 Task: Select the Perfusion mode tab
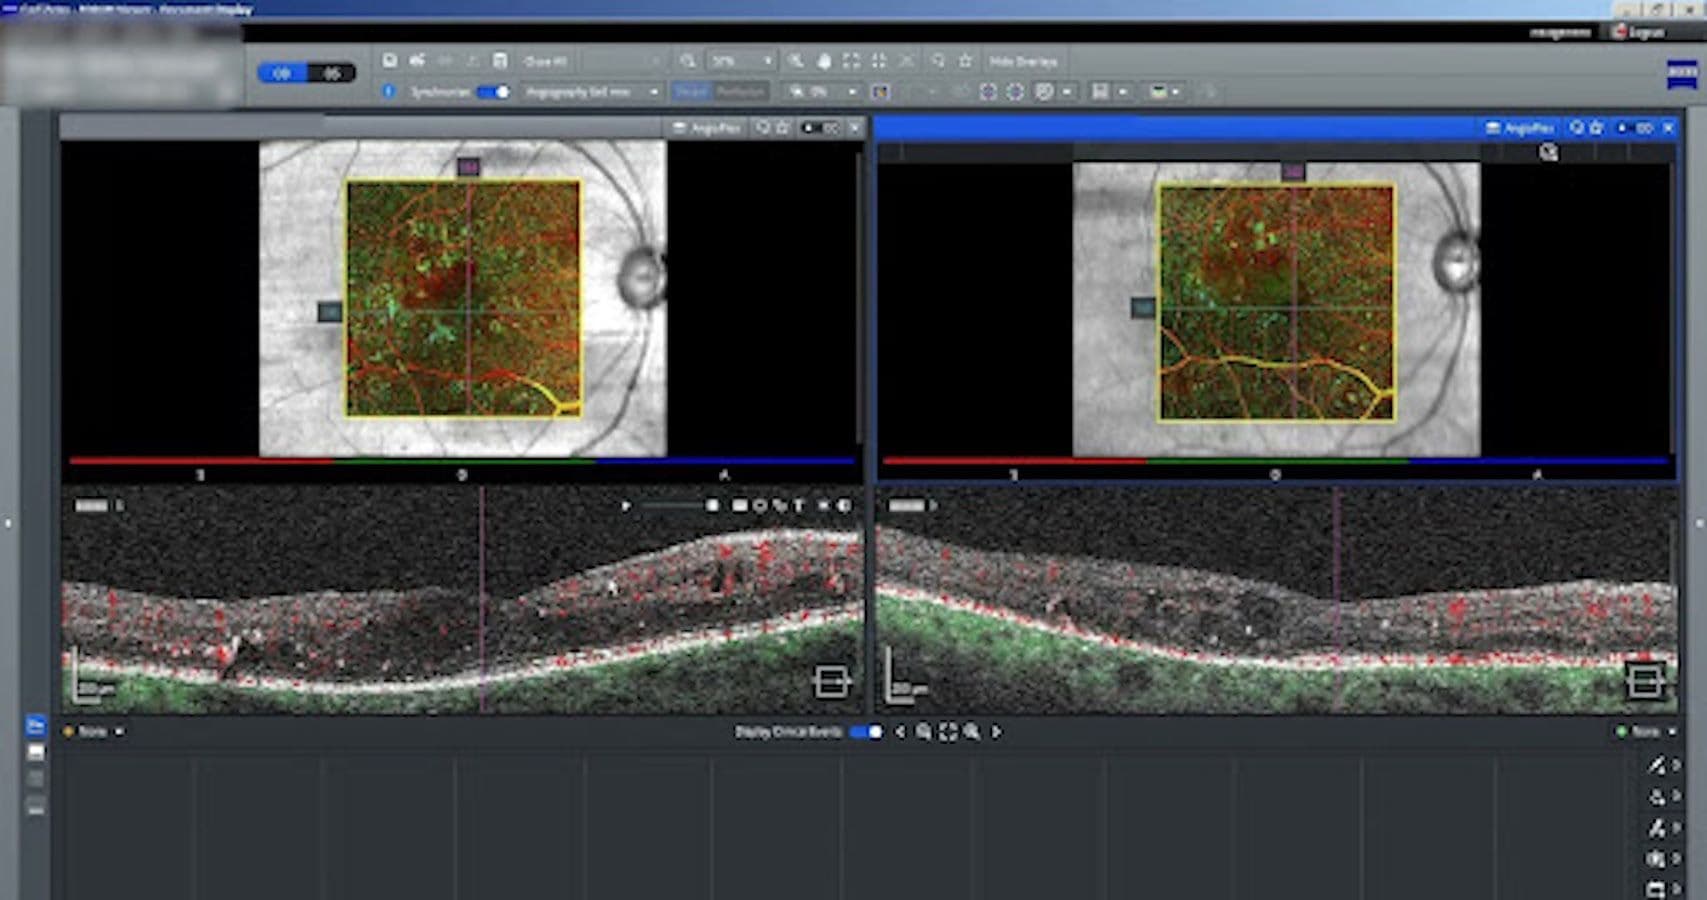tap(742, 90)
